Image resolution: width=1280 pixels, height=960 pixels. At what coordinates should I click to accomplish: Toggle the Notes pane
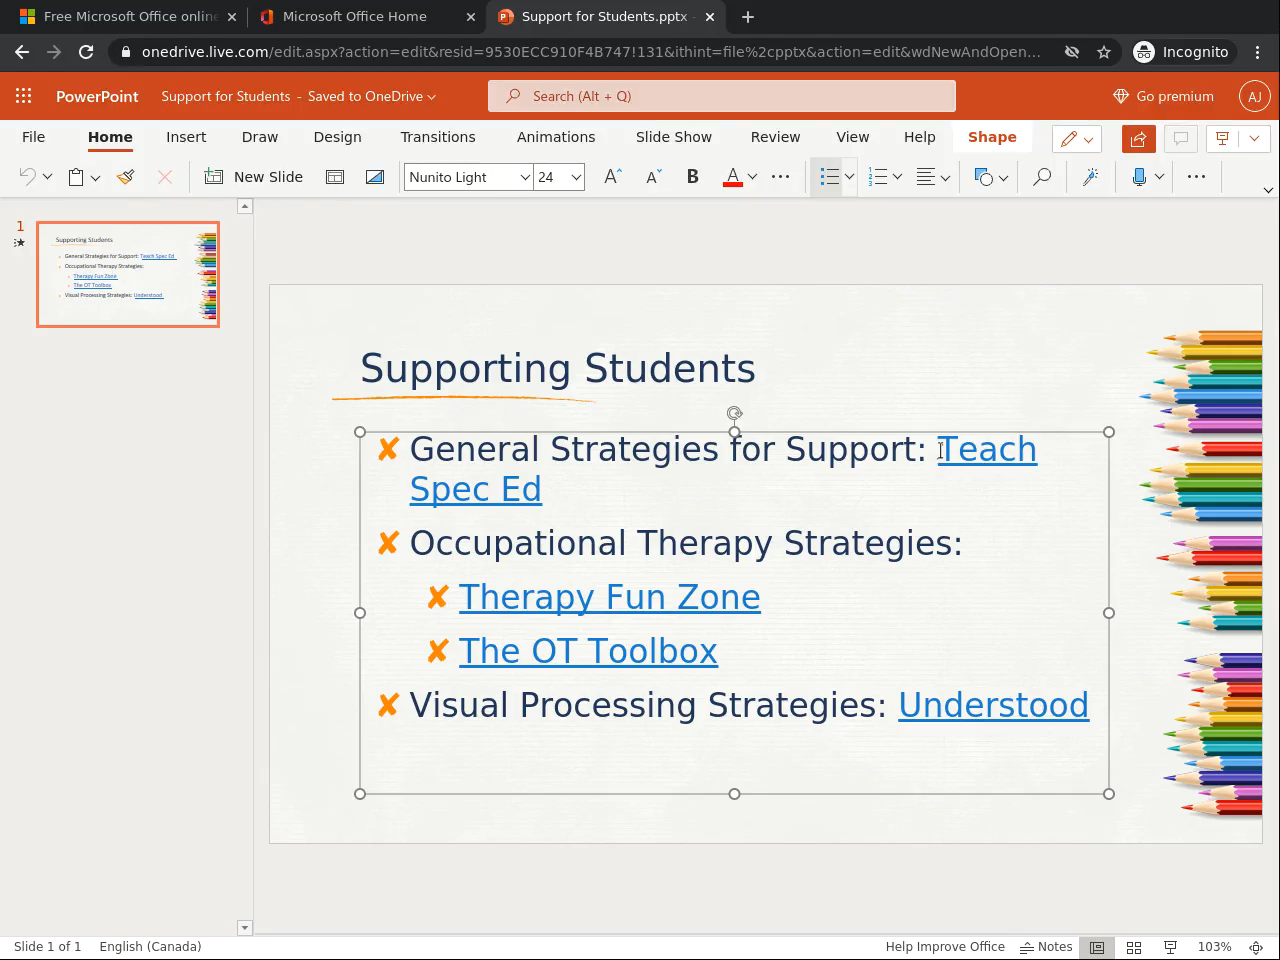1046,947
